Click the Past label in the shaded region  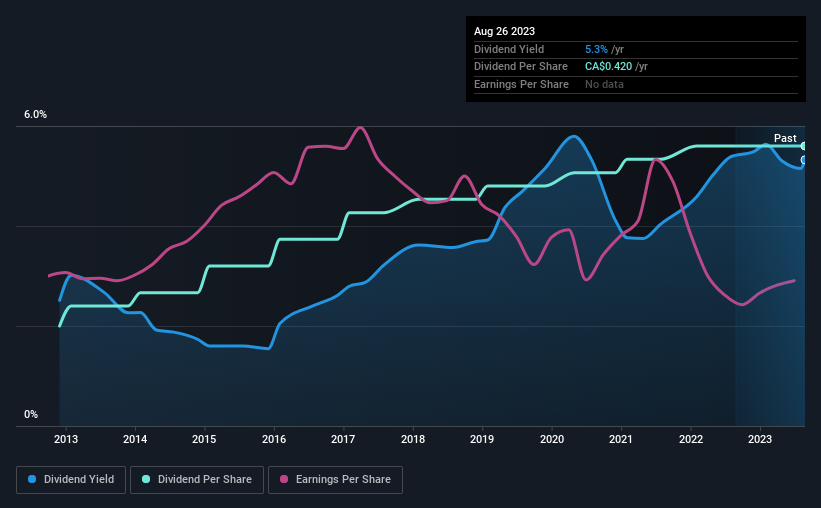[785, 138]
